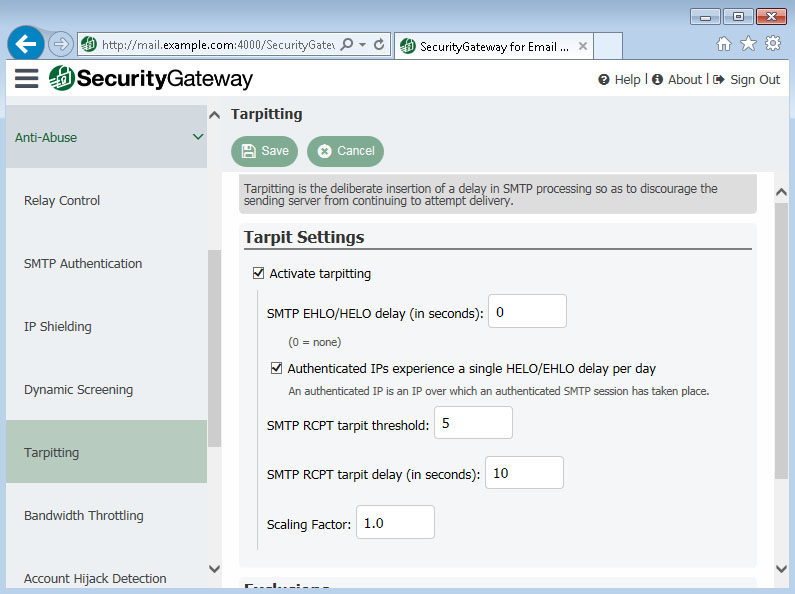The image size is (795, 594).
Task: Click sidebar scroll down arrow
Action: (x=214, y=569)
